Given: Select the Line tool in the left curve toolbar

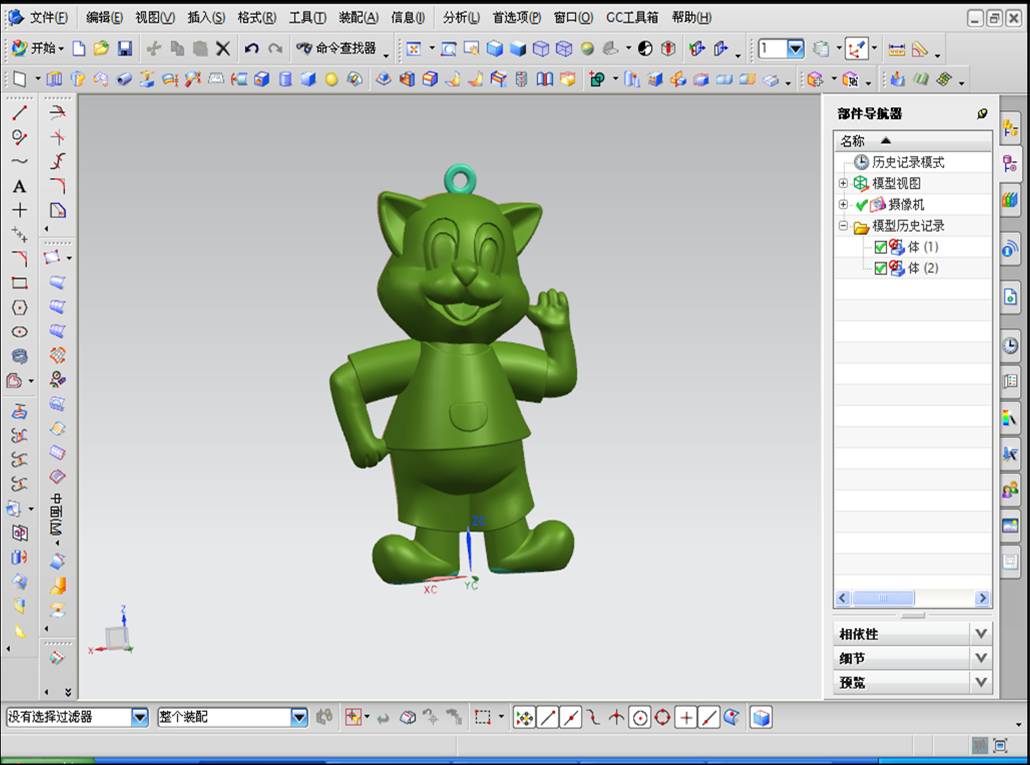Looking at the screenshot, I should [x=19, y=112].
